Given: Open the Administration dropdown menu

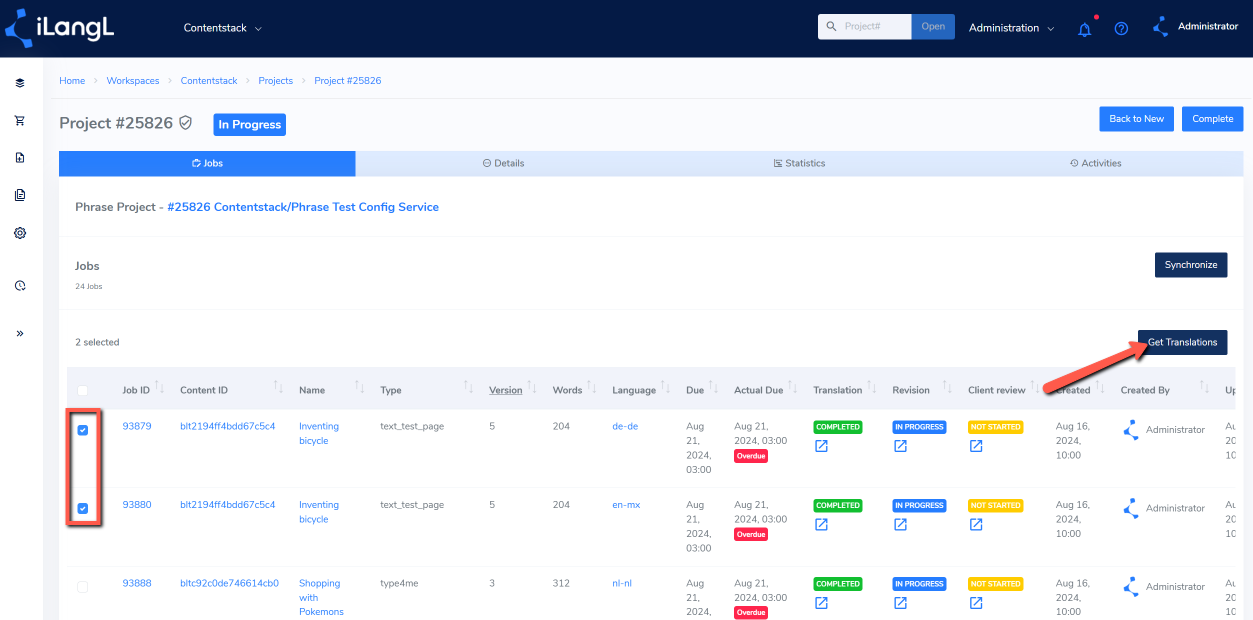Looking at the screenshot, I should [1012, 28].
